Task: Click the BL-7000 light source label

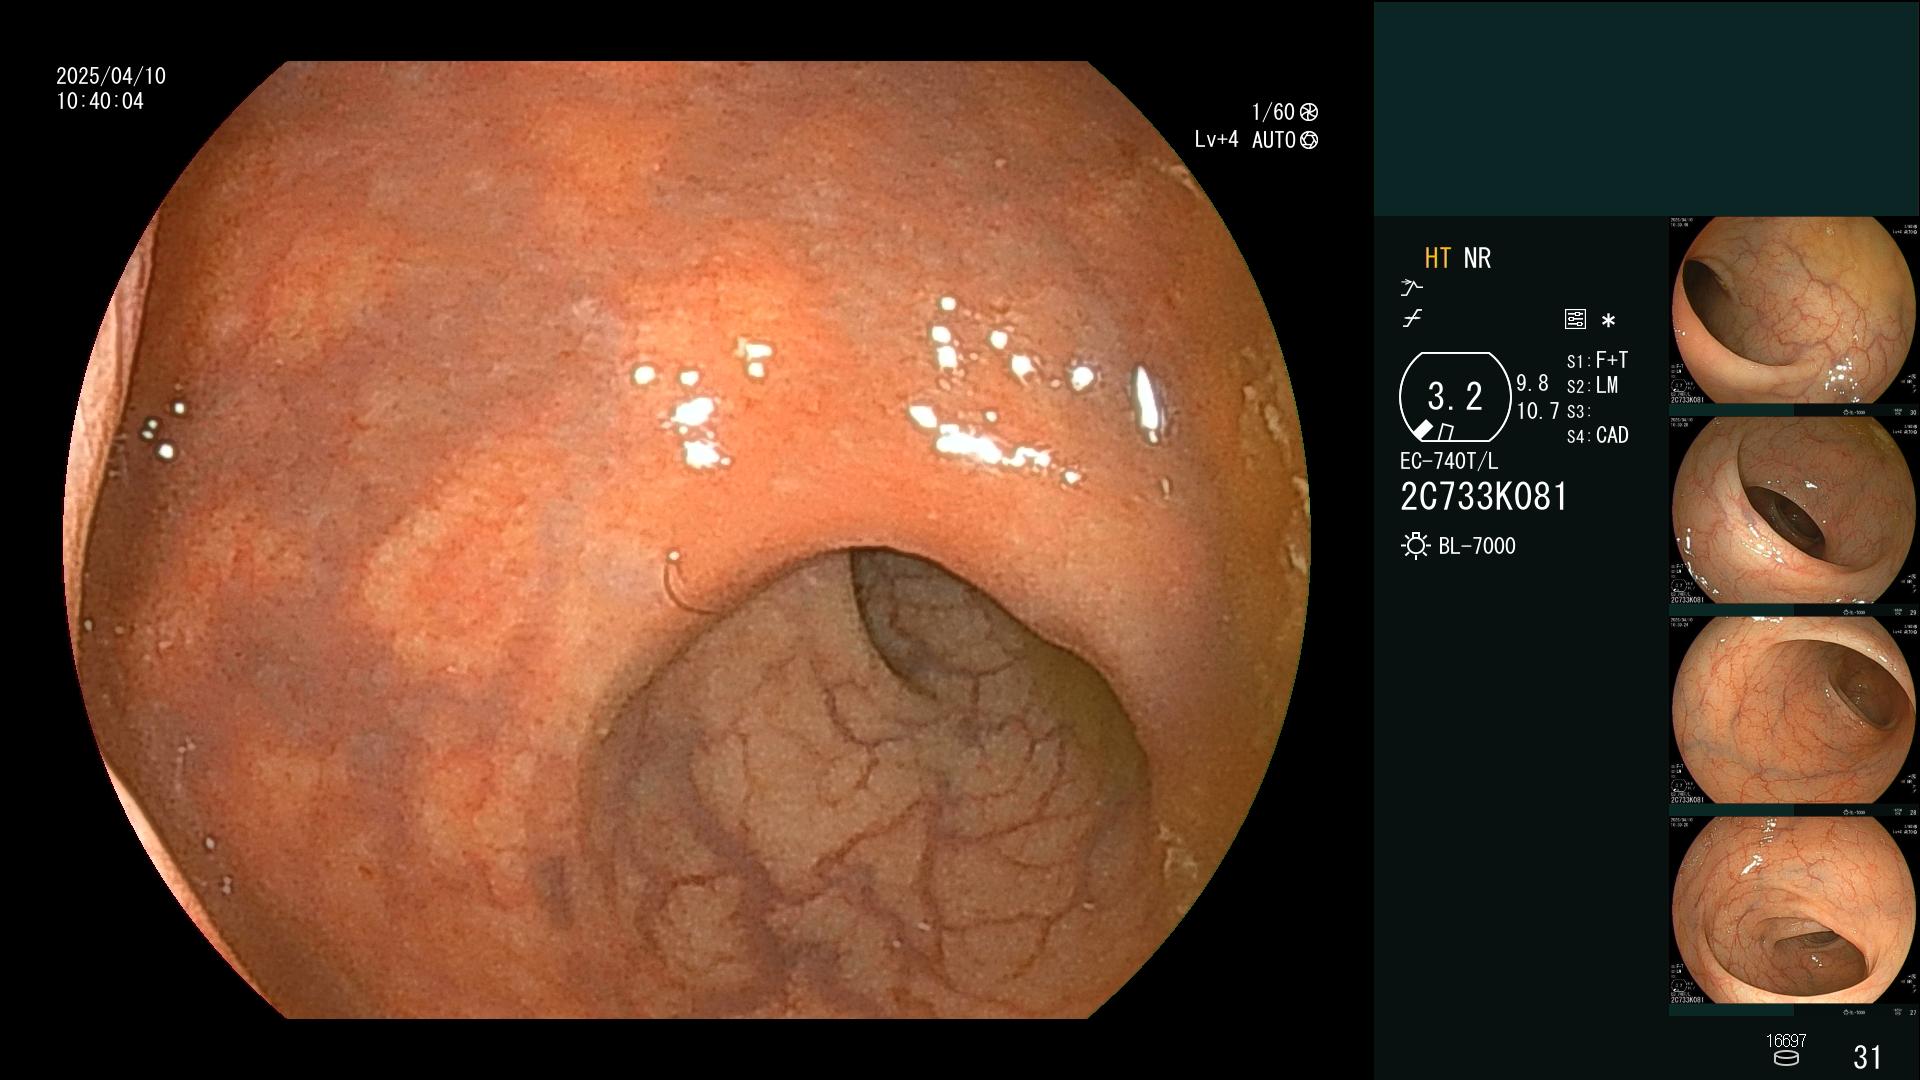Action: tap(1477, 546)
